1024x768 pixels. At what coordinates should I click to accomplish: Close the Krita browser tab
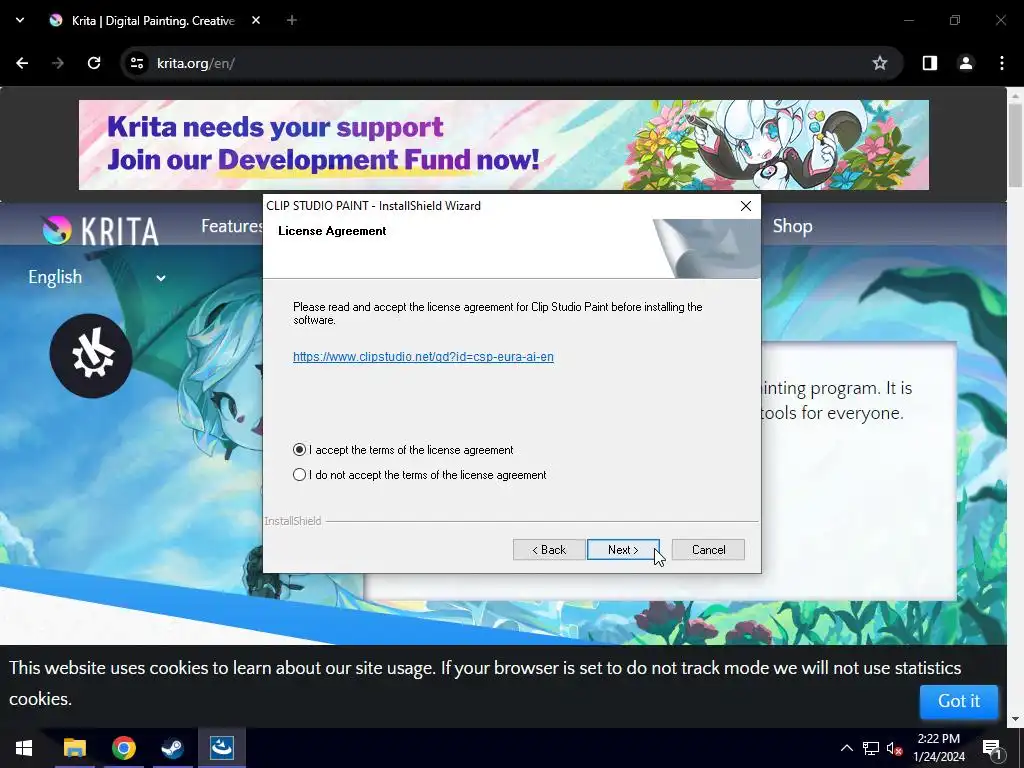[256, 20]
